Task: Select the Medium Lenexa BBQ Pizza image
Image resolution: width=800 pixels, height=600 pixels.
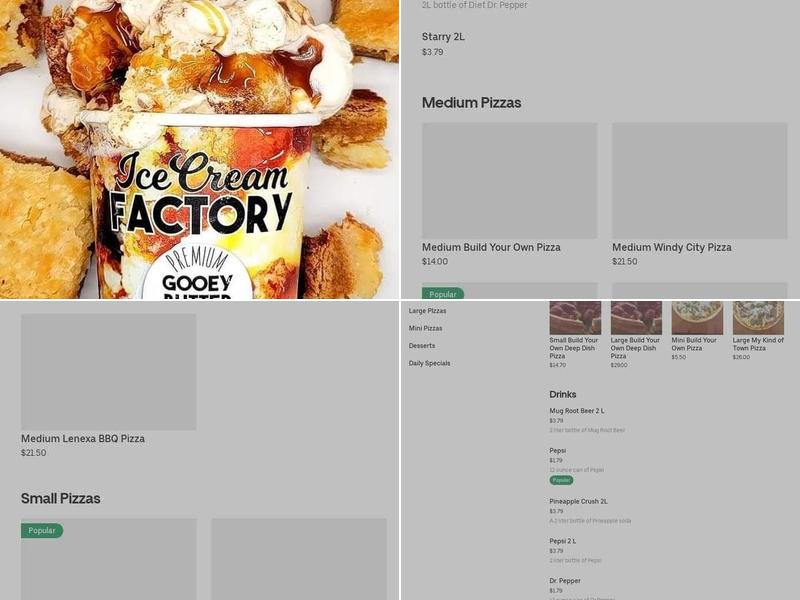Action: 108,371
